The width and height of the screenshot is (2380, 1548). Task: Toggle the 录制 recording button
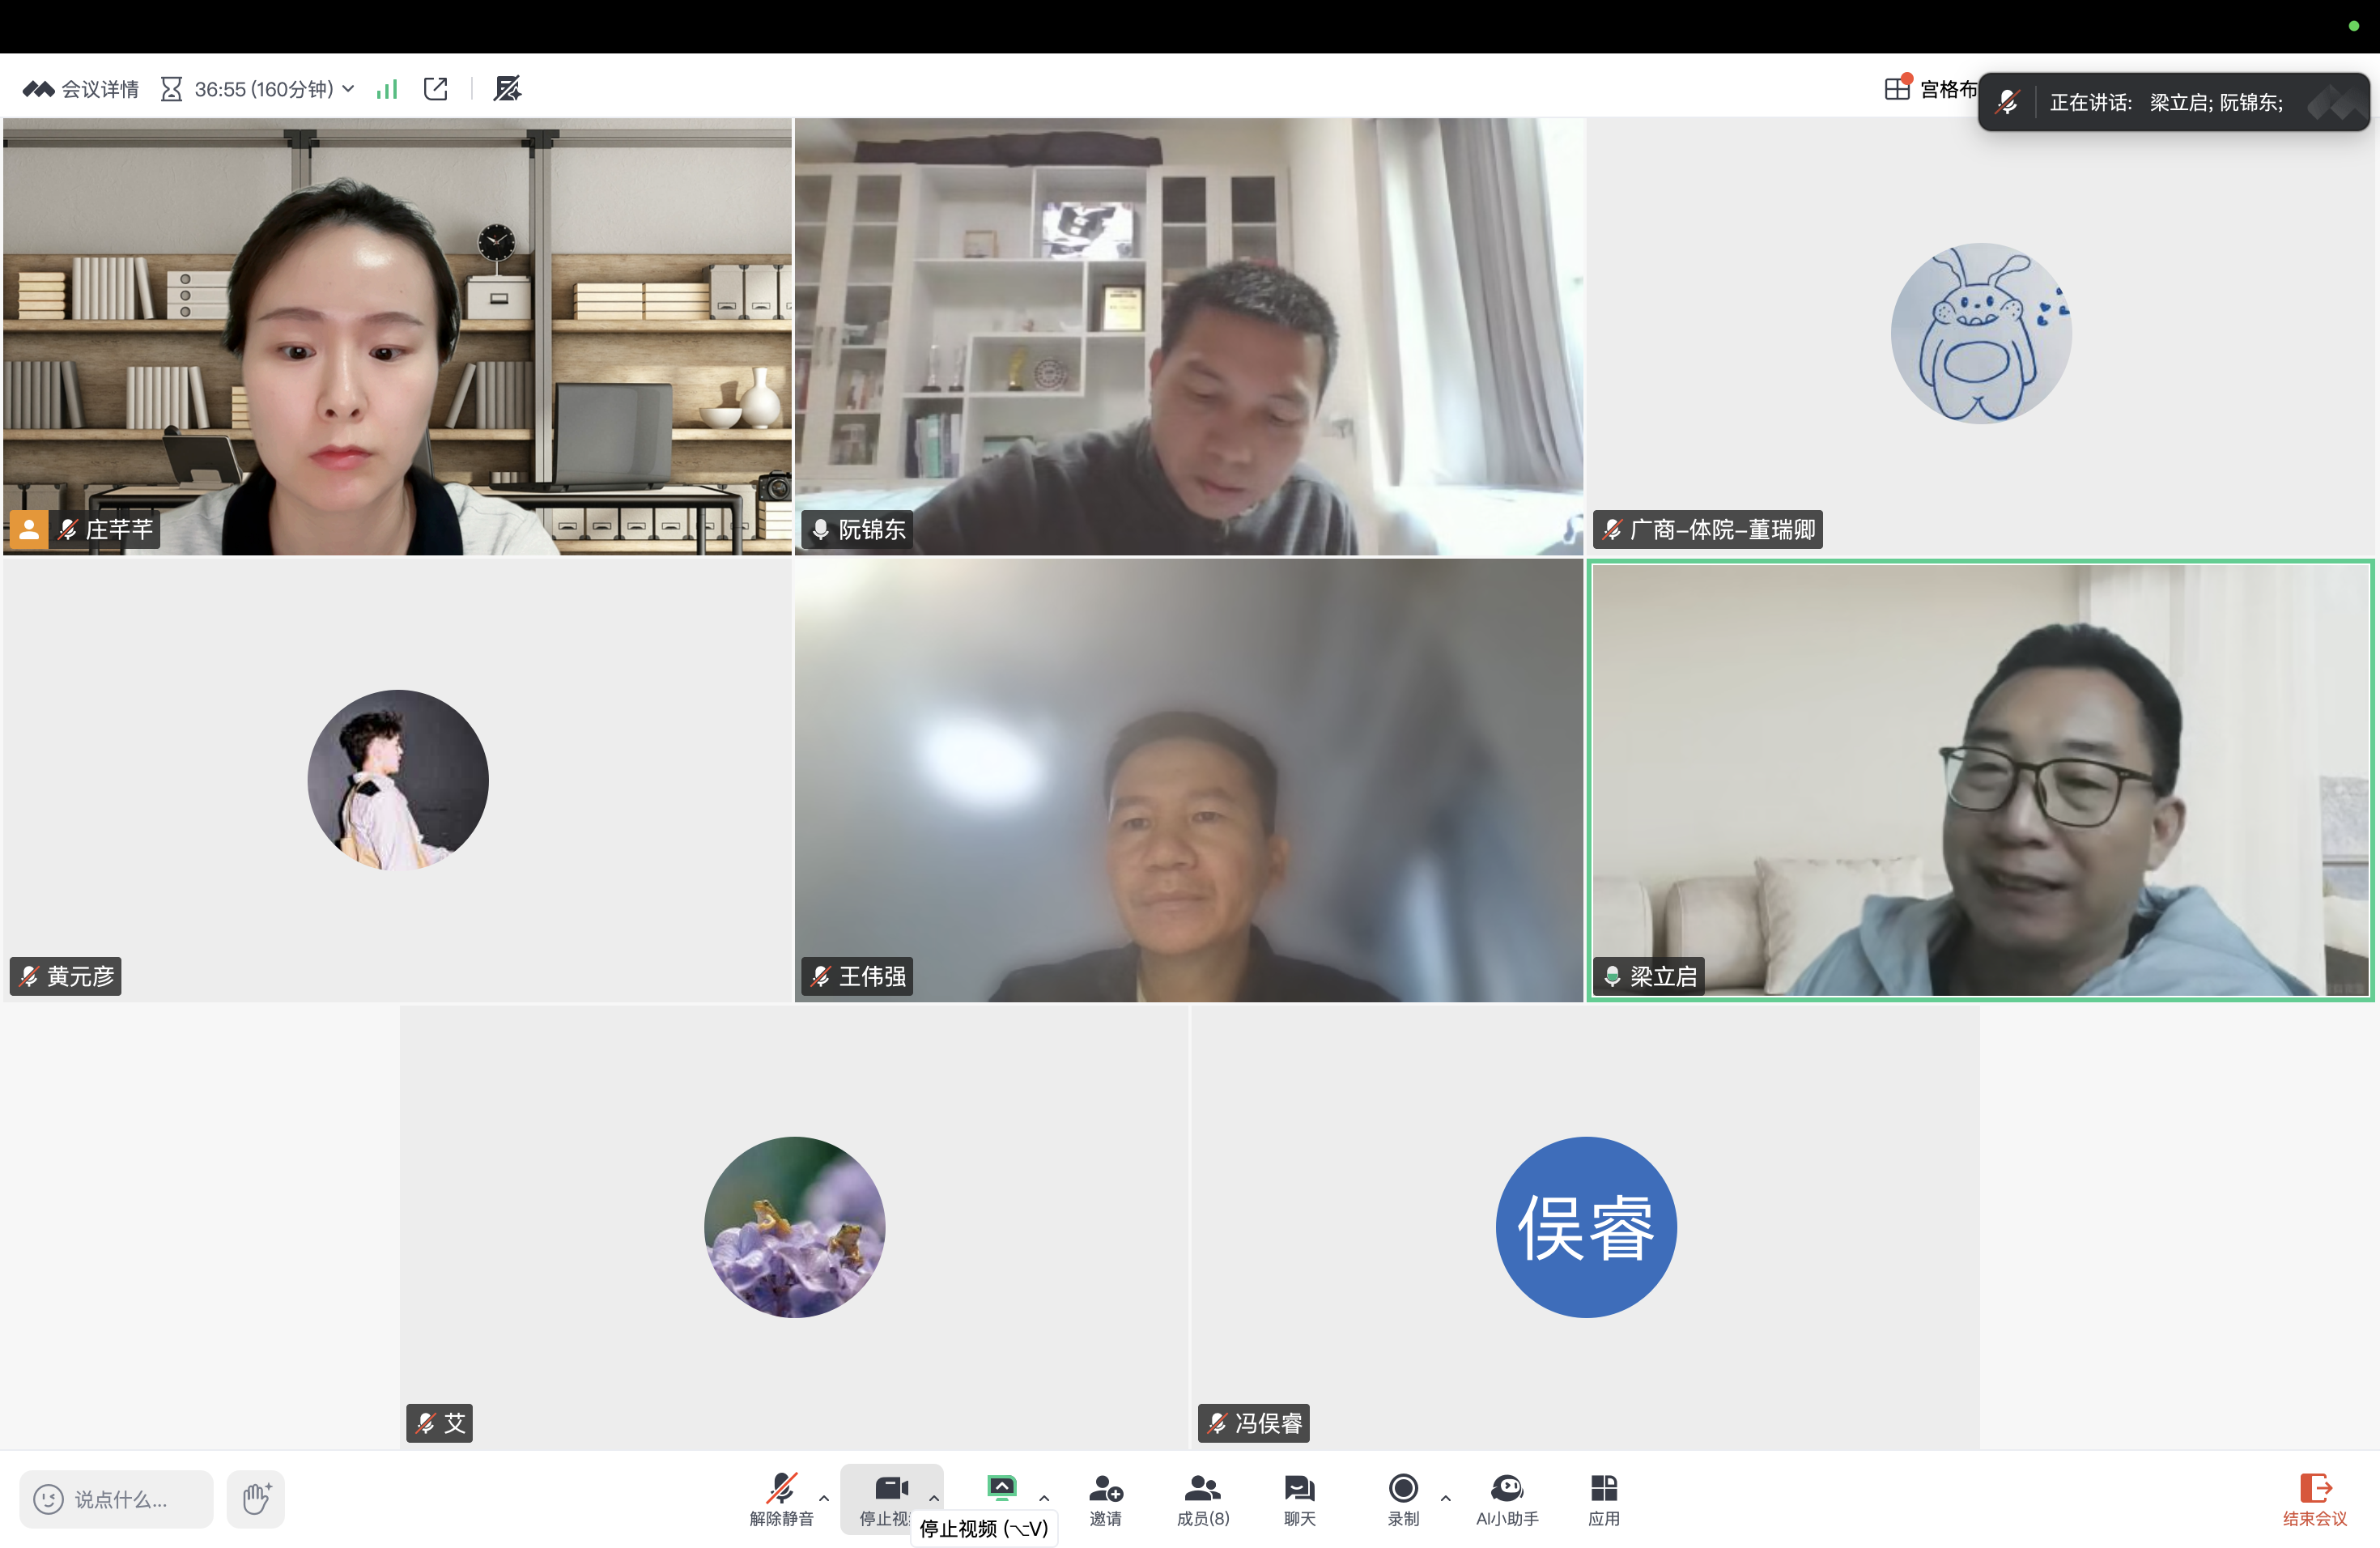(1403, 1497)
